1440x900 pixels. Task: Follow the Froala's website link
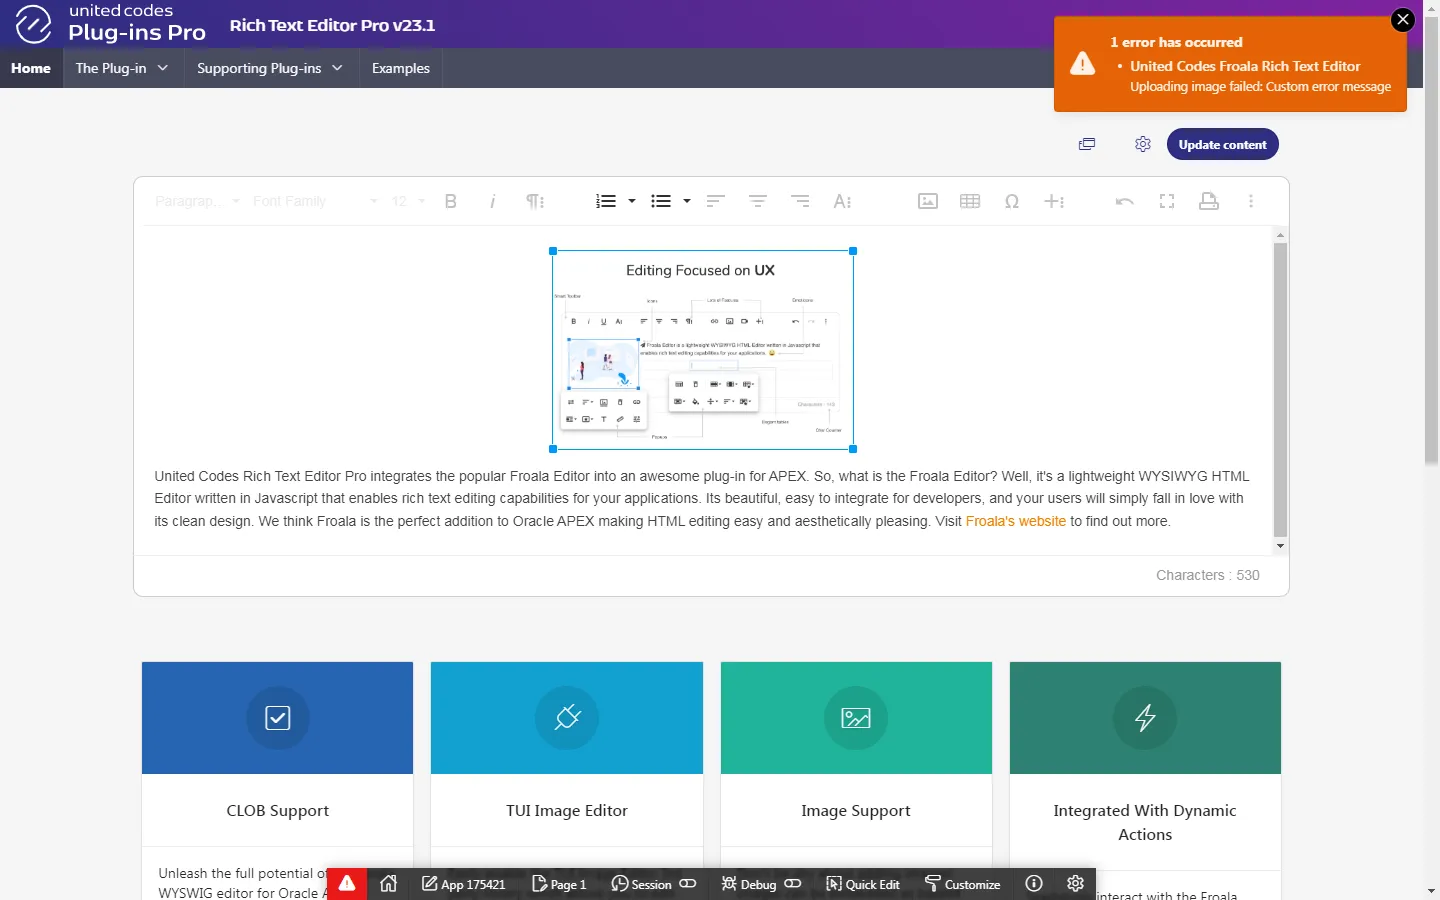[1015, 521]
